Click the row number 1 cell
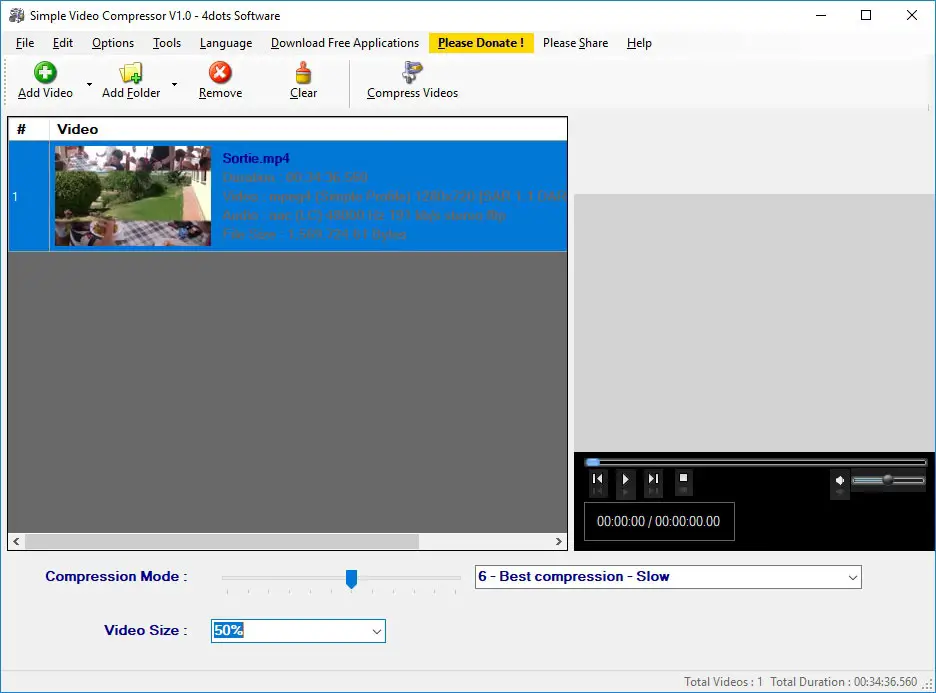The height and width of the screenshot is (693, 936). coord(29,196)
